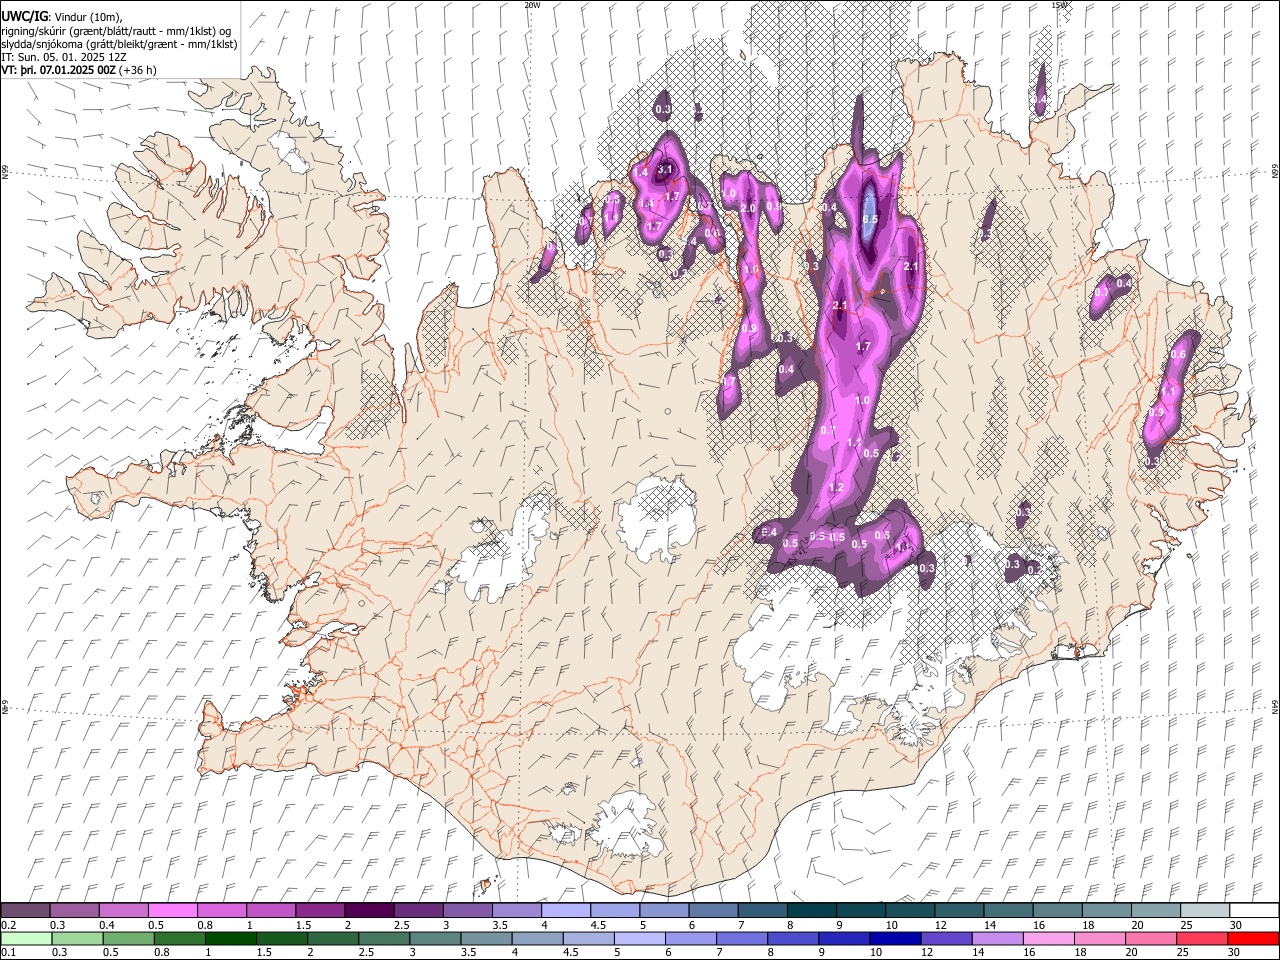Click the '(+36 h)' forecast offset text
Screen dimensions: 1280x960
point(137,70)
